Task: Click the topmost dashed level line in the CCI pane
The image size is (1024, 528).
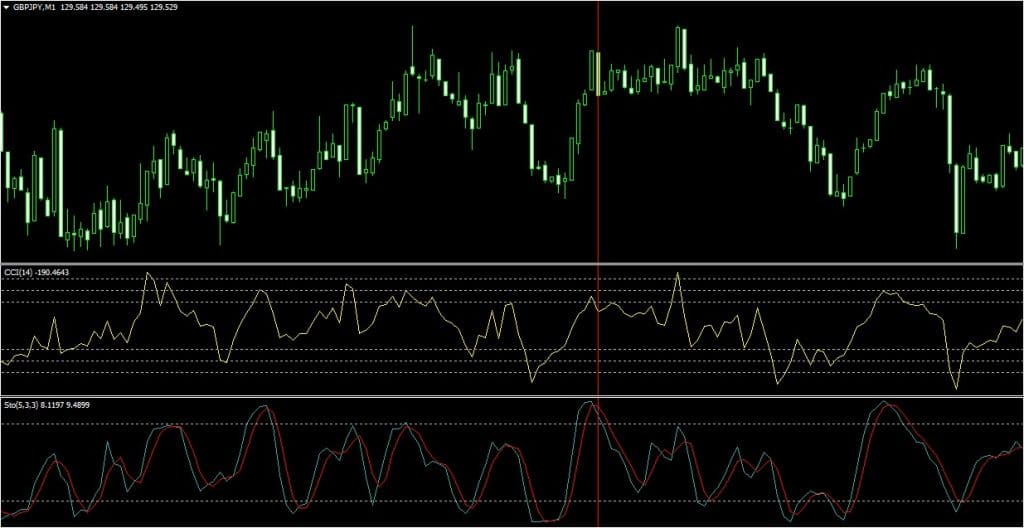Action: pos(300,279)
